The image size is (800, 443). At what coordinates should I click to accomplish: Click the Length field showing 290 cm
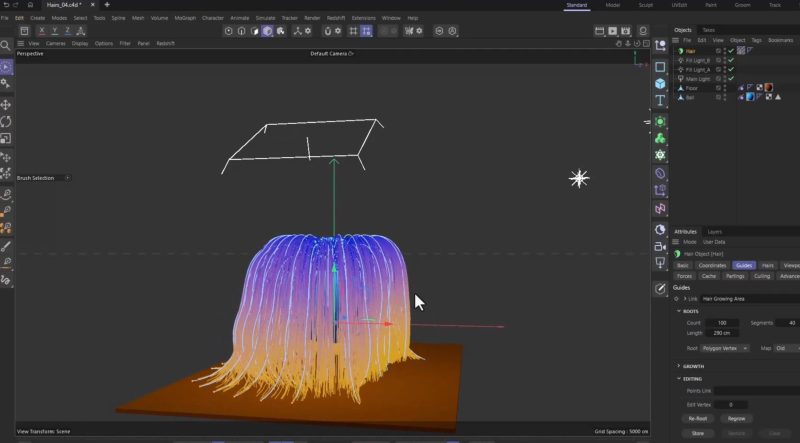(721, 333)
